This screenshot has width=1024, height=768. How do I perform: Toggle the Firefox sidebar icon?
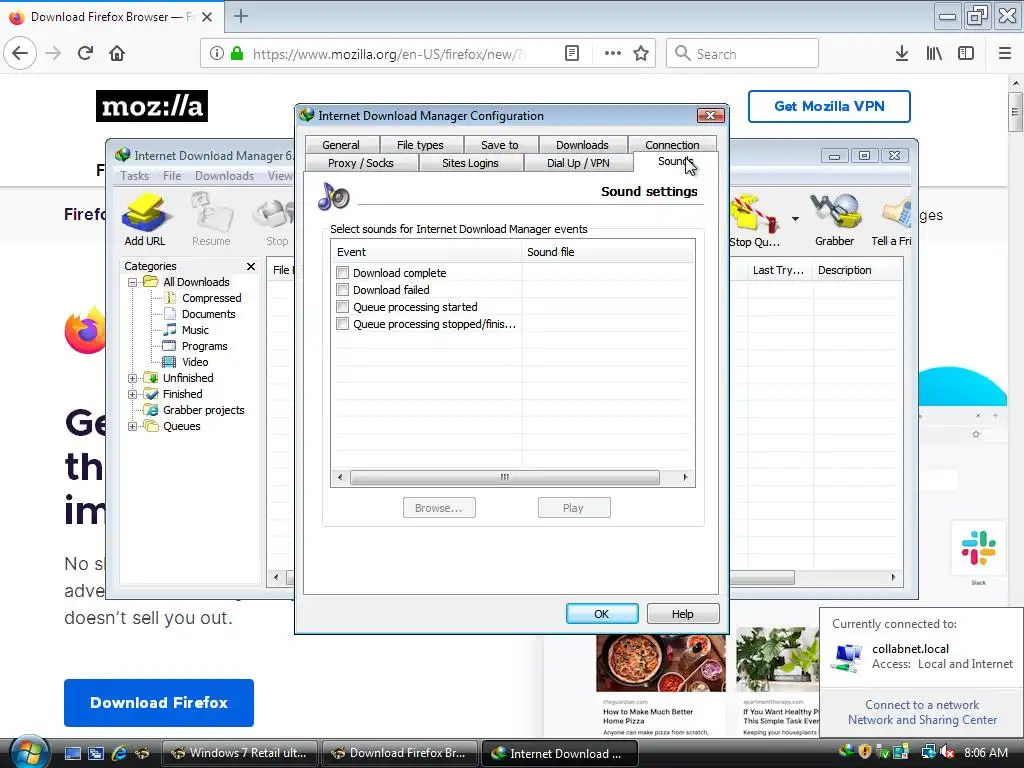click(966, 54)
